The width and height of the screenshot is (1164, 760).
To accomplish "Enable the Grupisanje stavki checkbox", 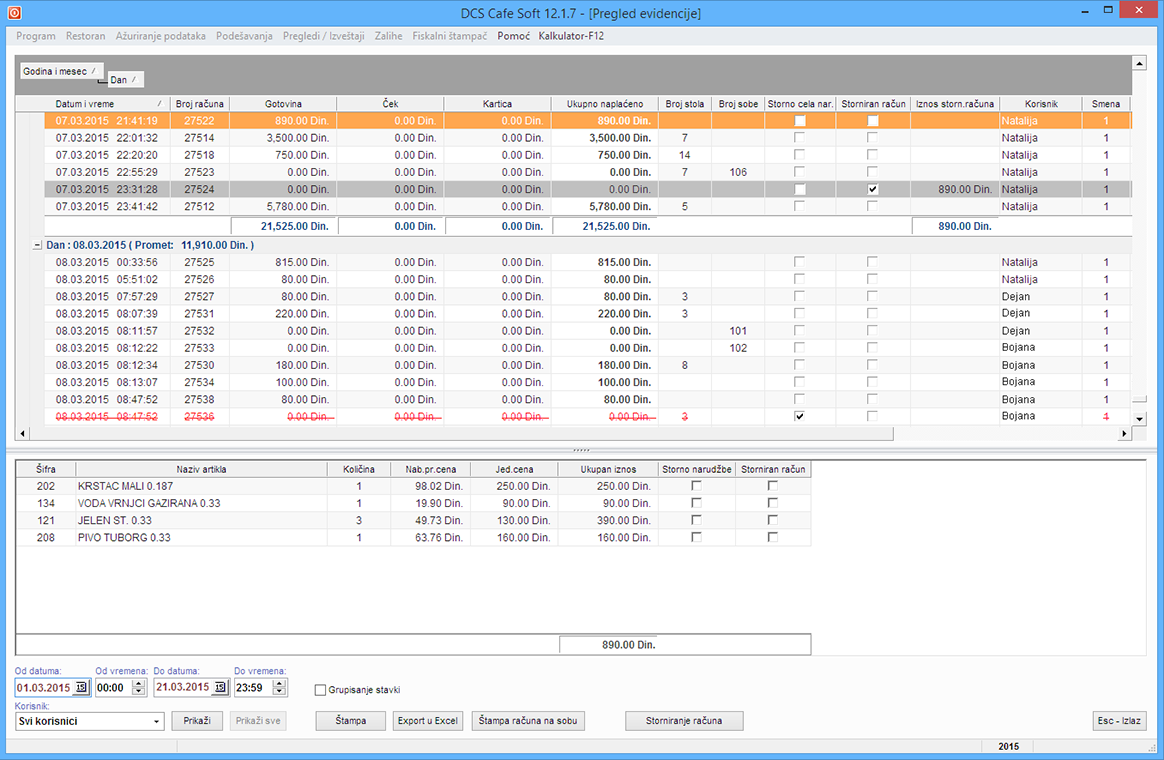I will [320, 690].
